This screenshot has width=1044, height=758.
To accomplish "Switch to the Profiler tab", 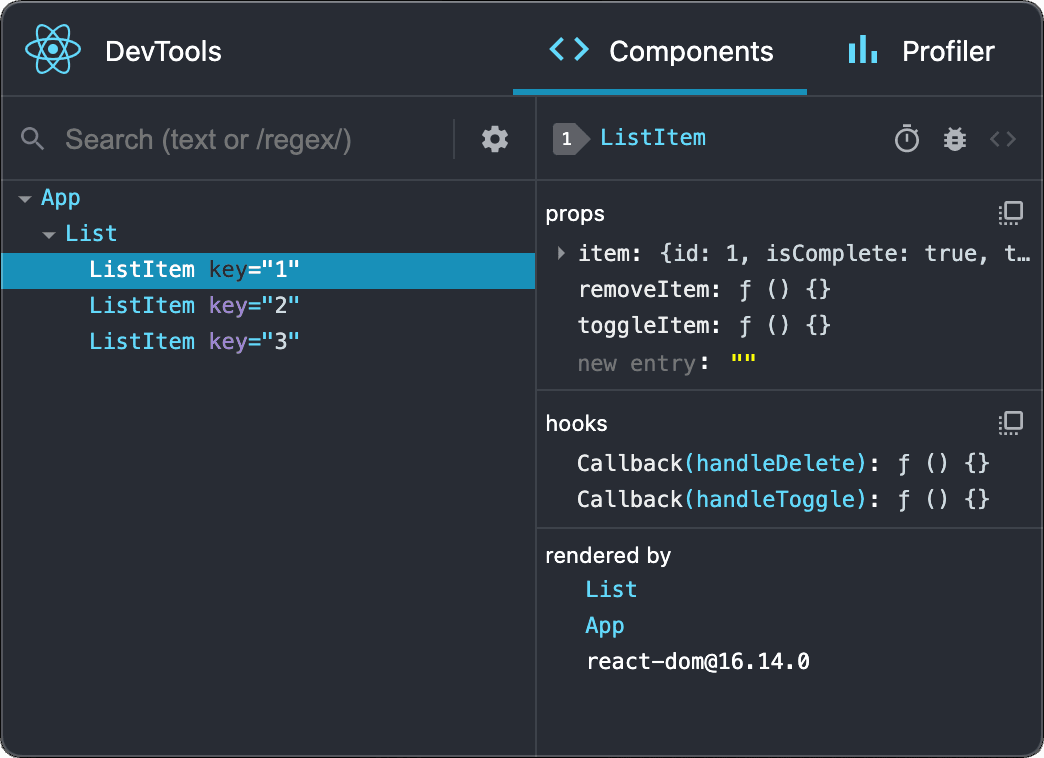I will tap(921, 51).
